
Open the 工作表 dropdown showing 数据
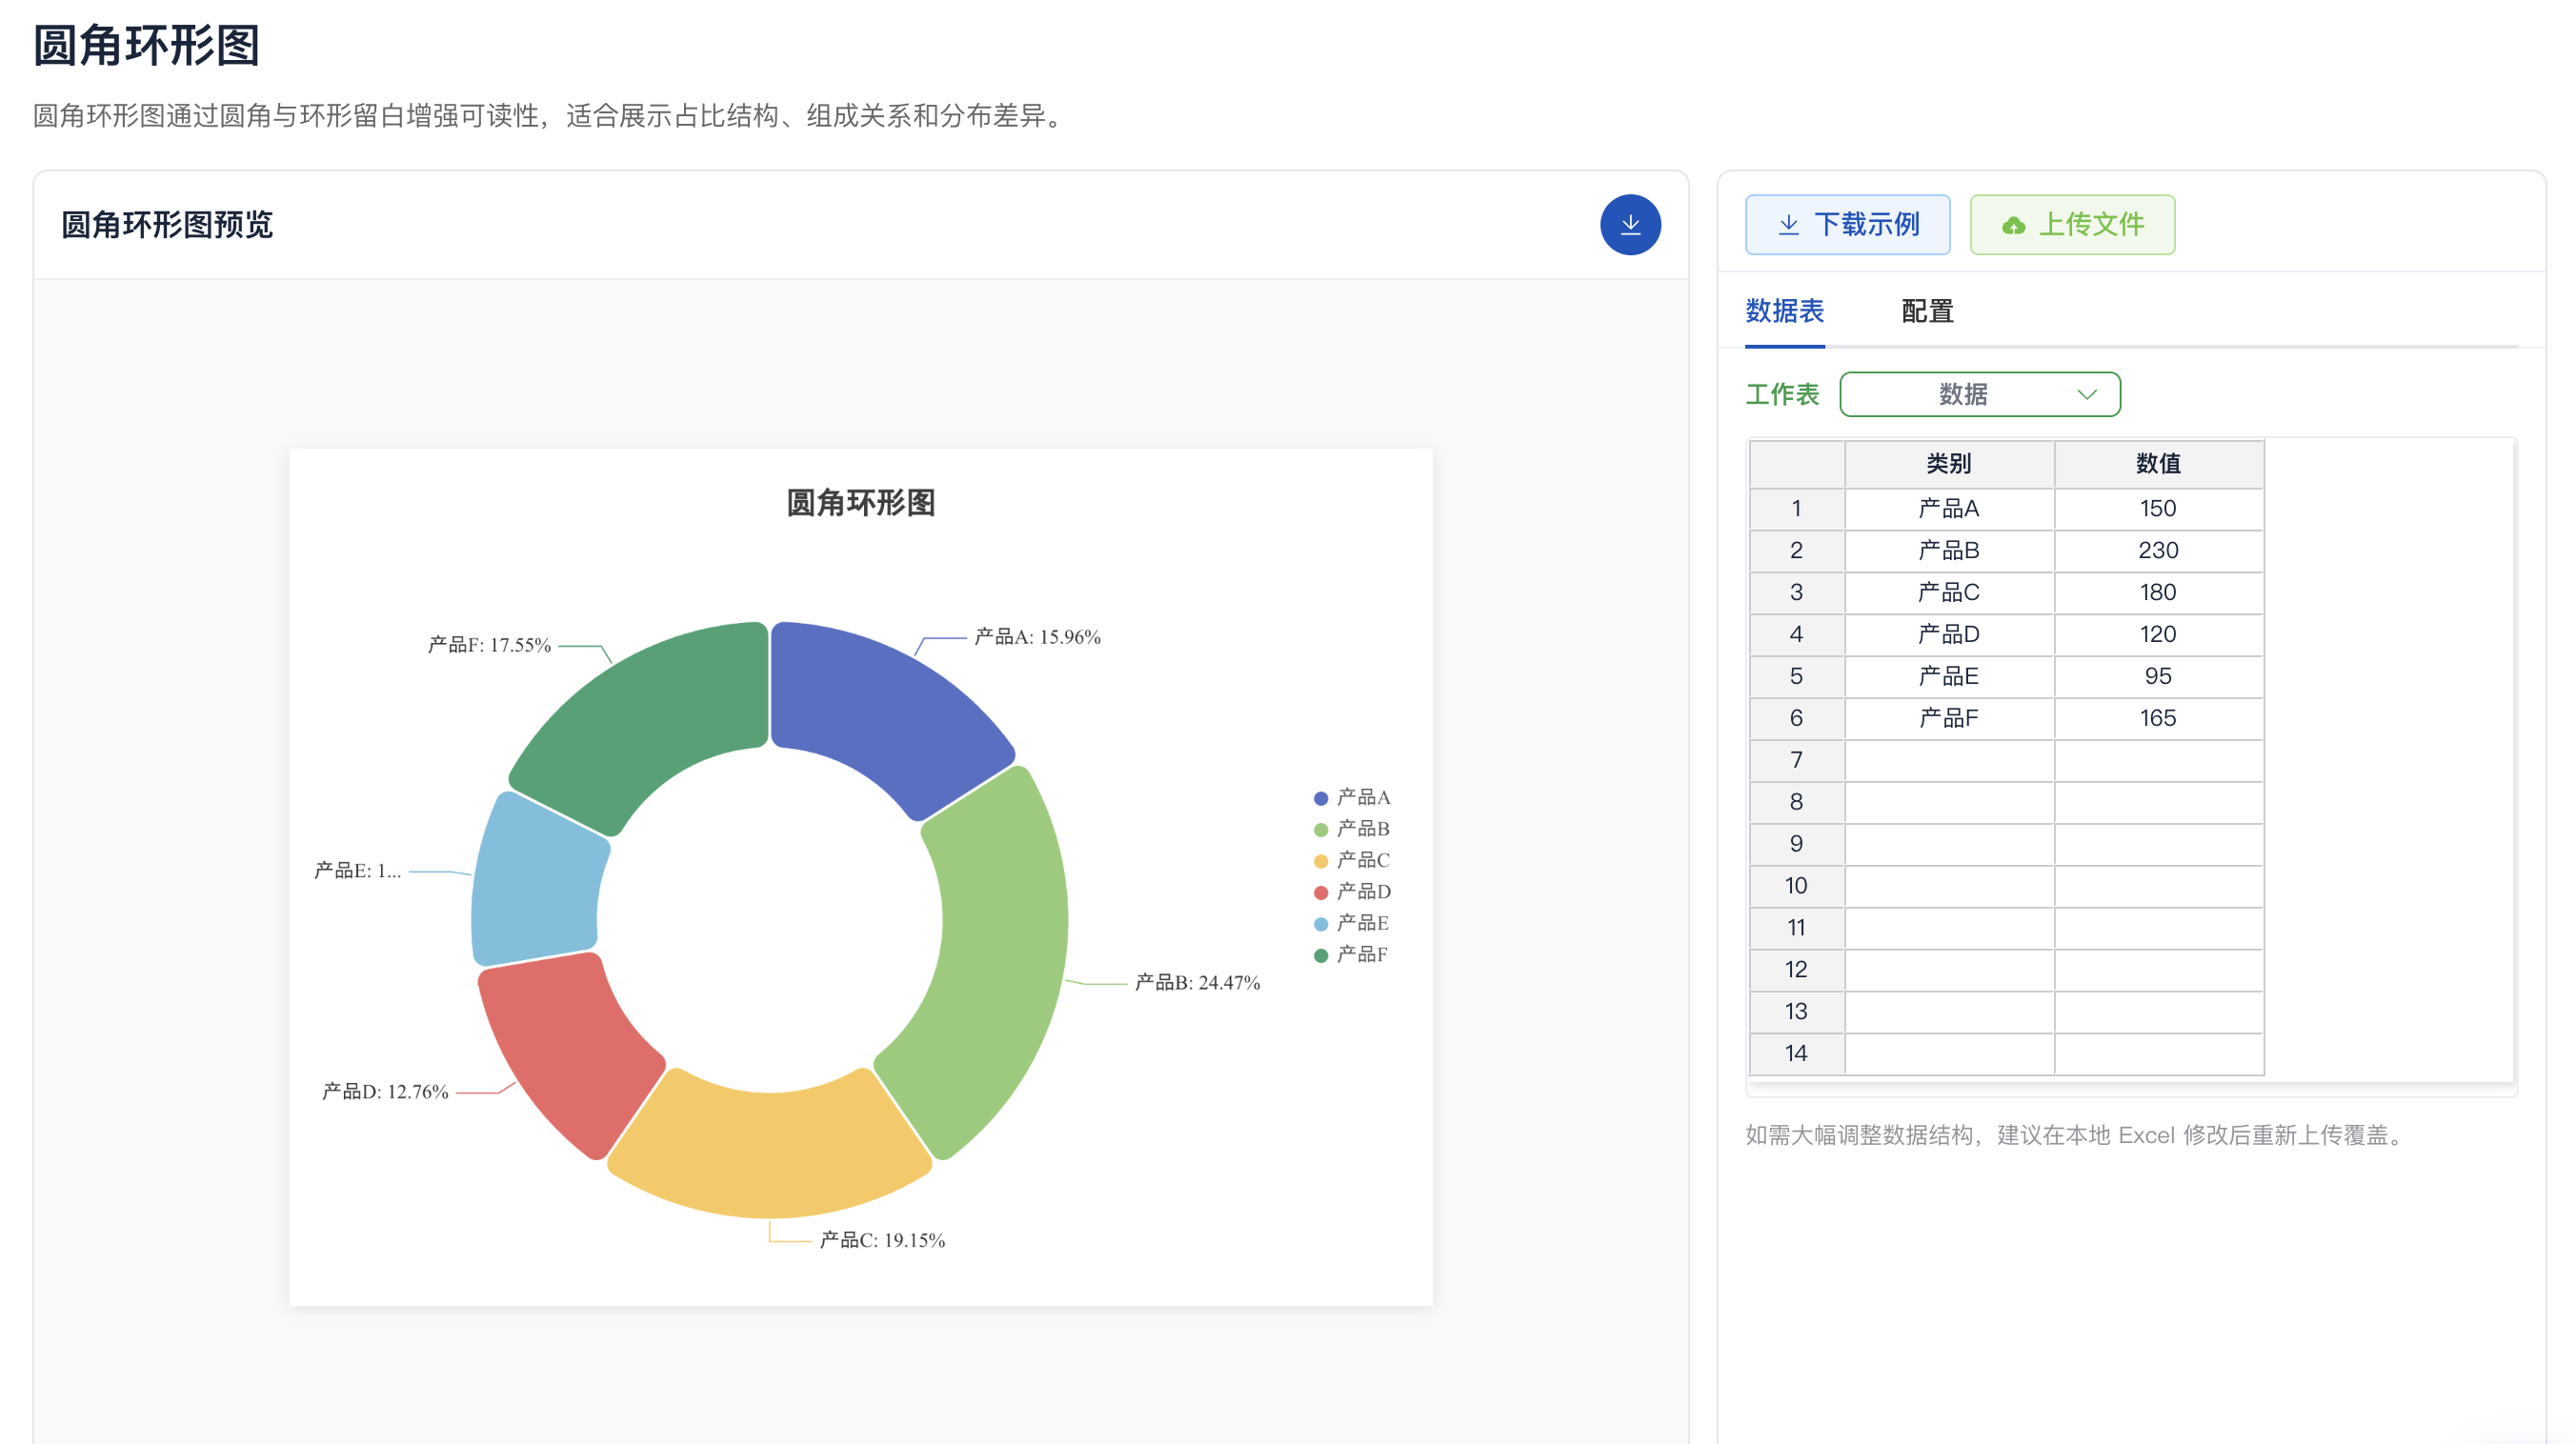point(1979,394)
